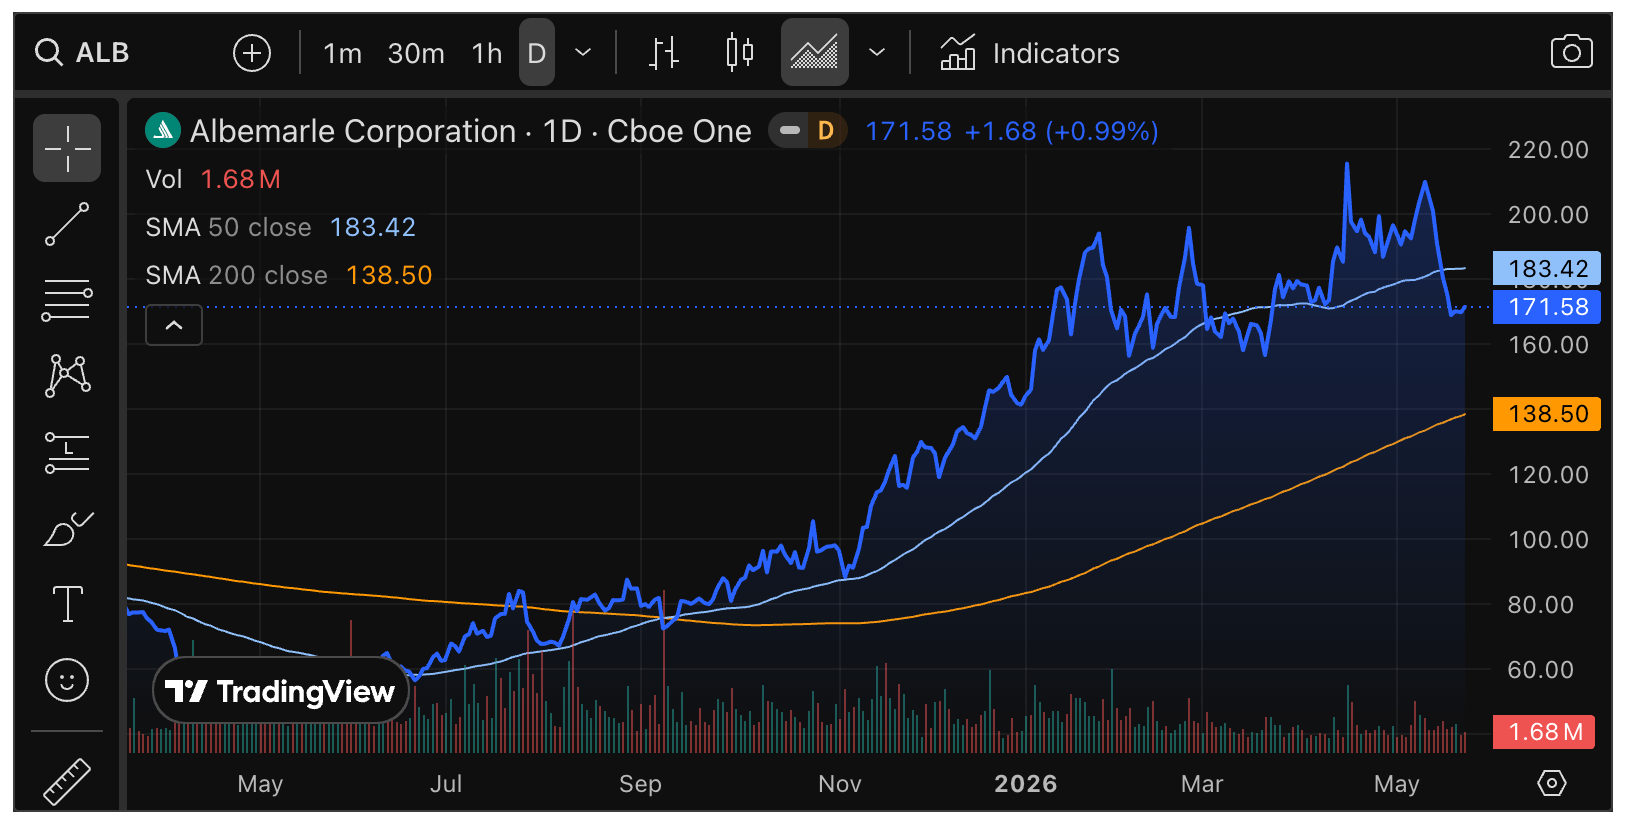This screenshot has height=824, width=1626.
Task: Take a chart snapshot with camera icon
Action: pos(1571,52)
